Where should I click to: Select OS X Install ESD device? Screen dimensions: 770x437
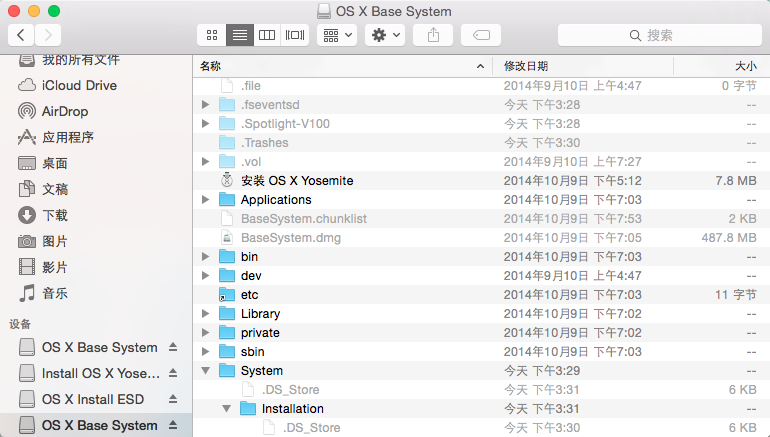(96, 399)
